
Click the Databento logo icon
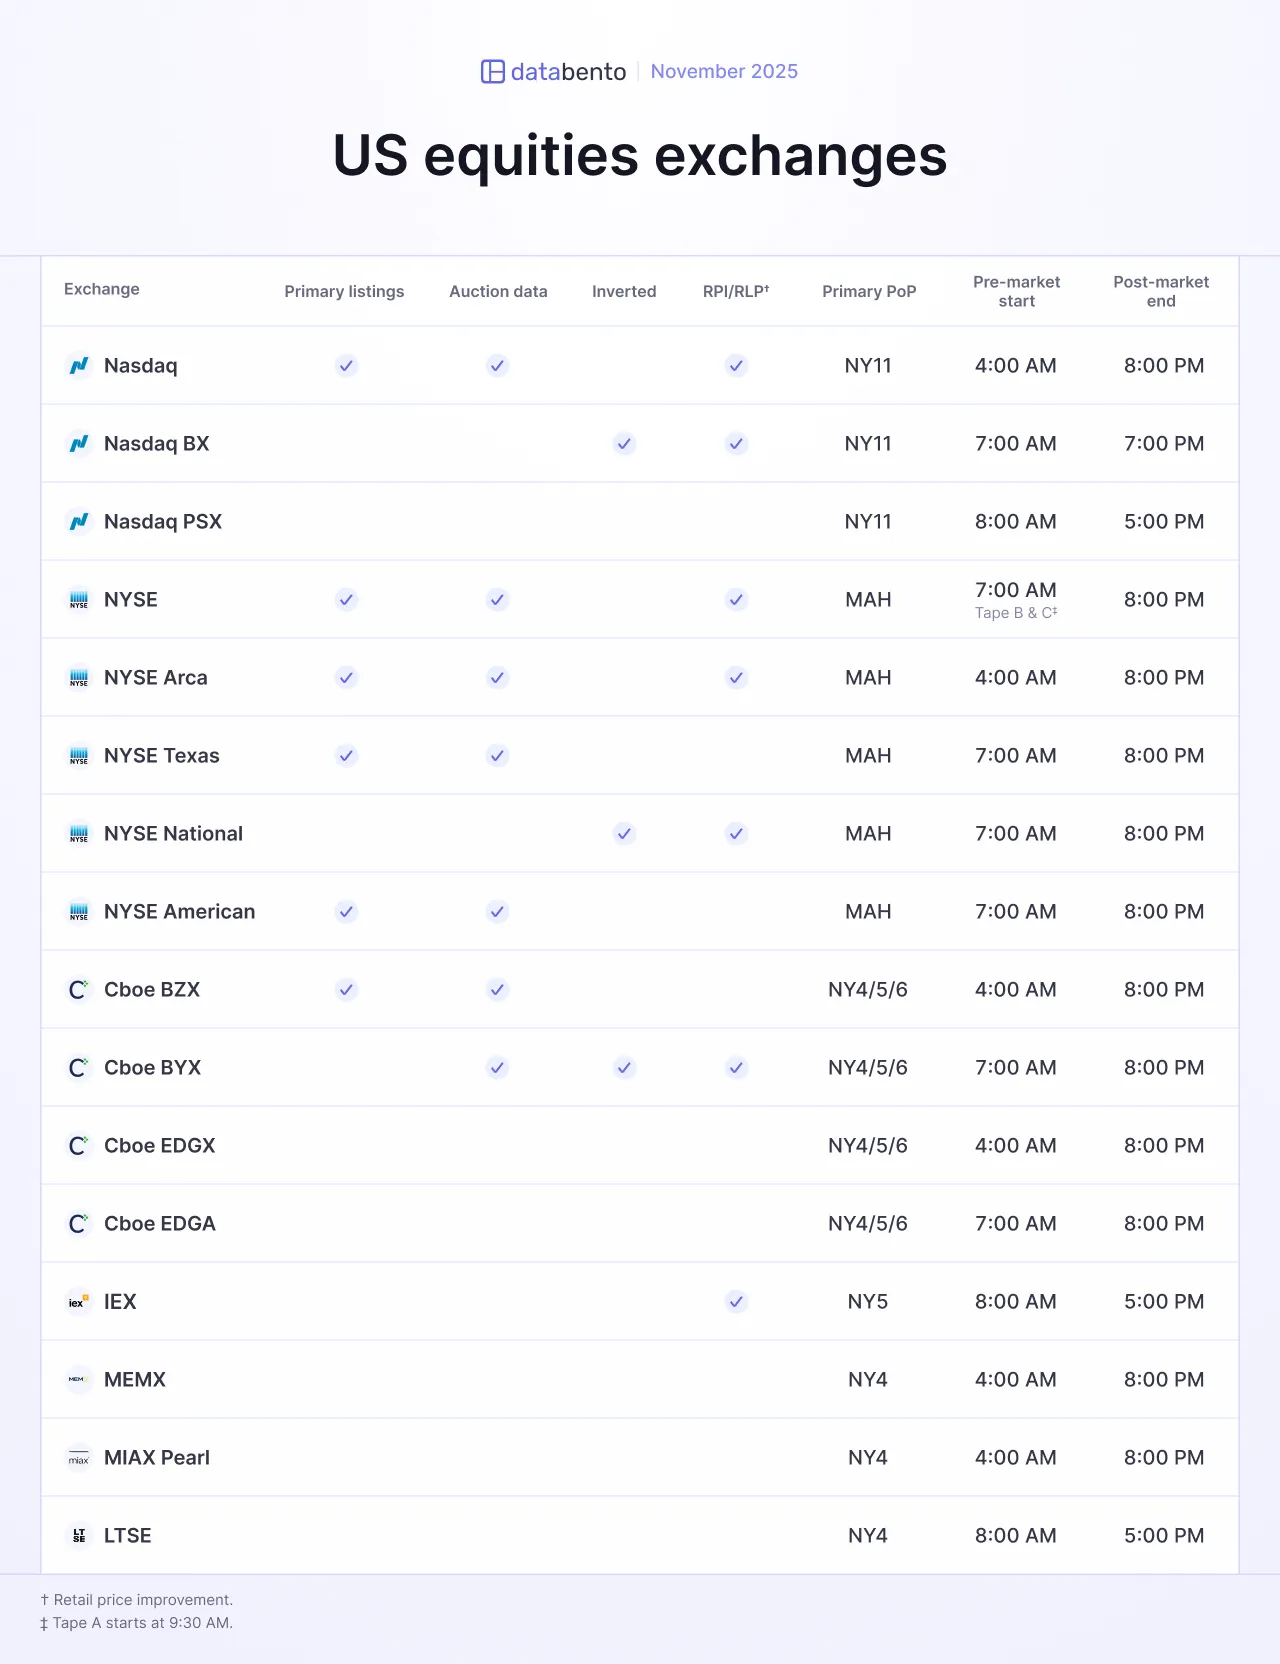click(x=493, y=72)
